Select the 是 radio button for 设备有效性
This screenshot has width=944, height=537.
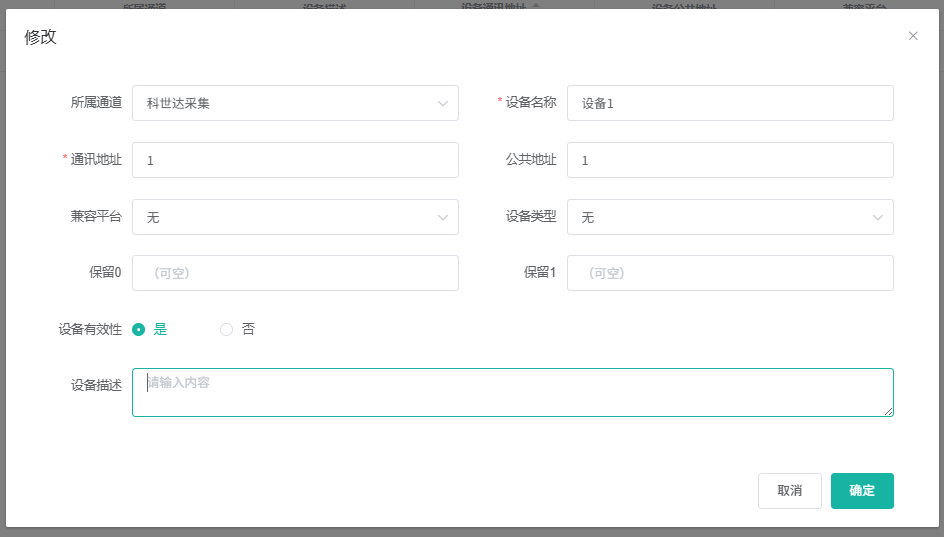pos(139,329)
